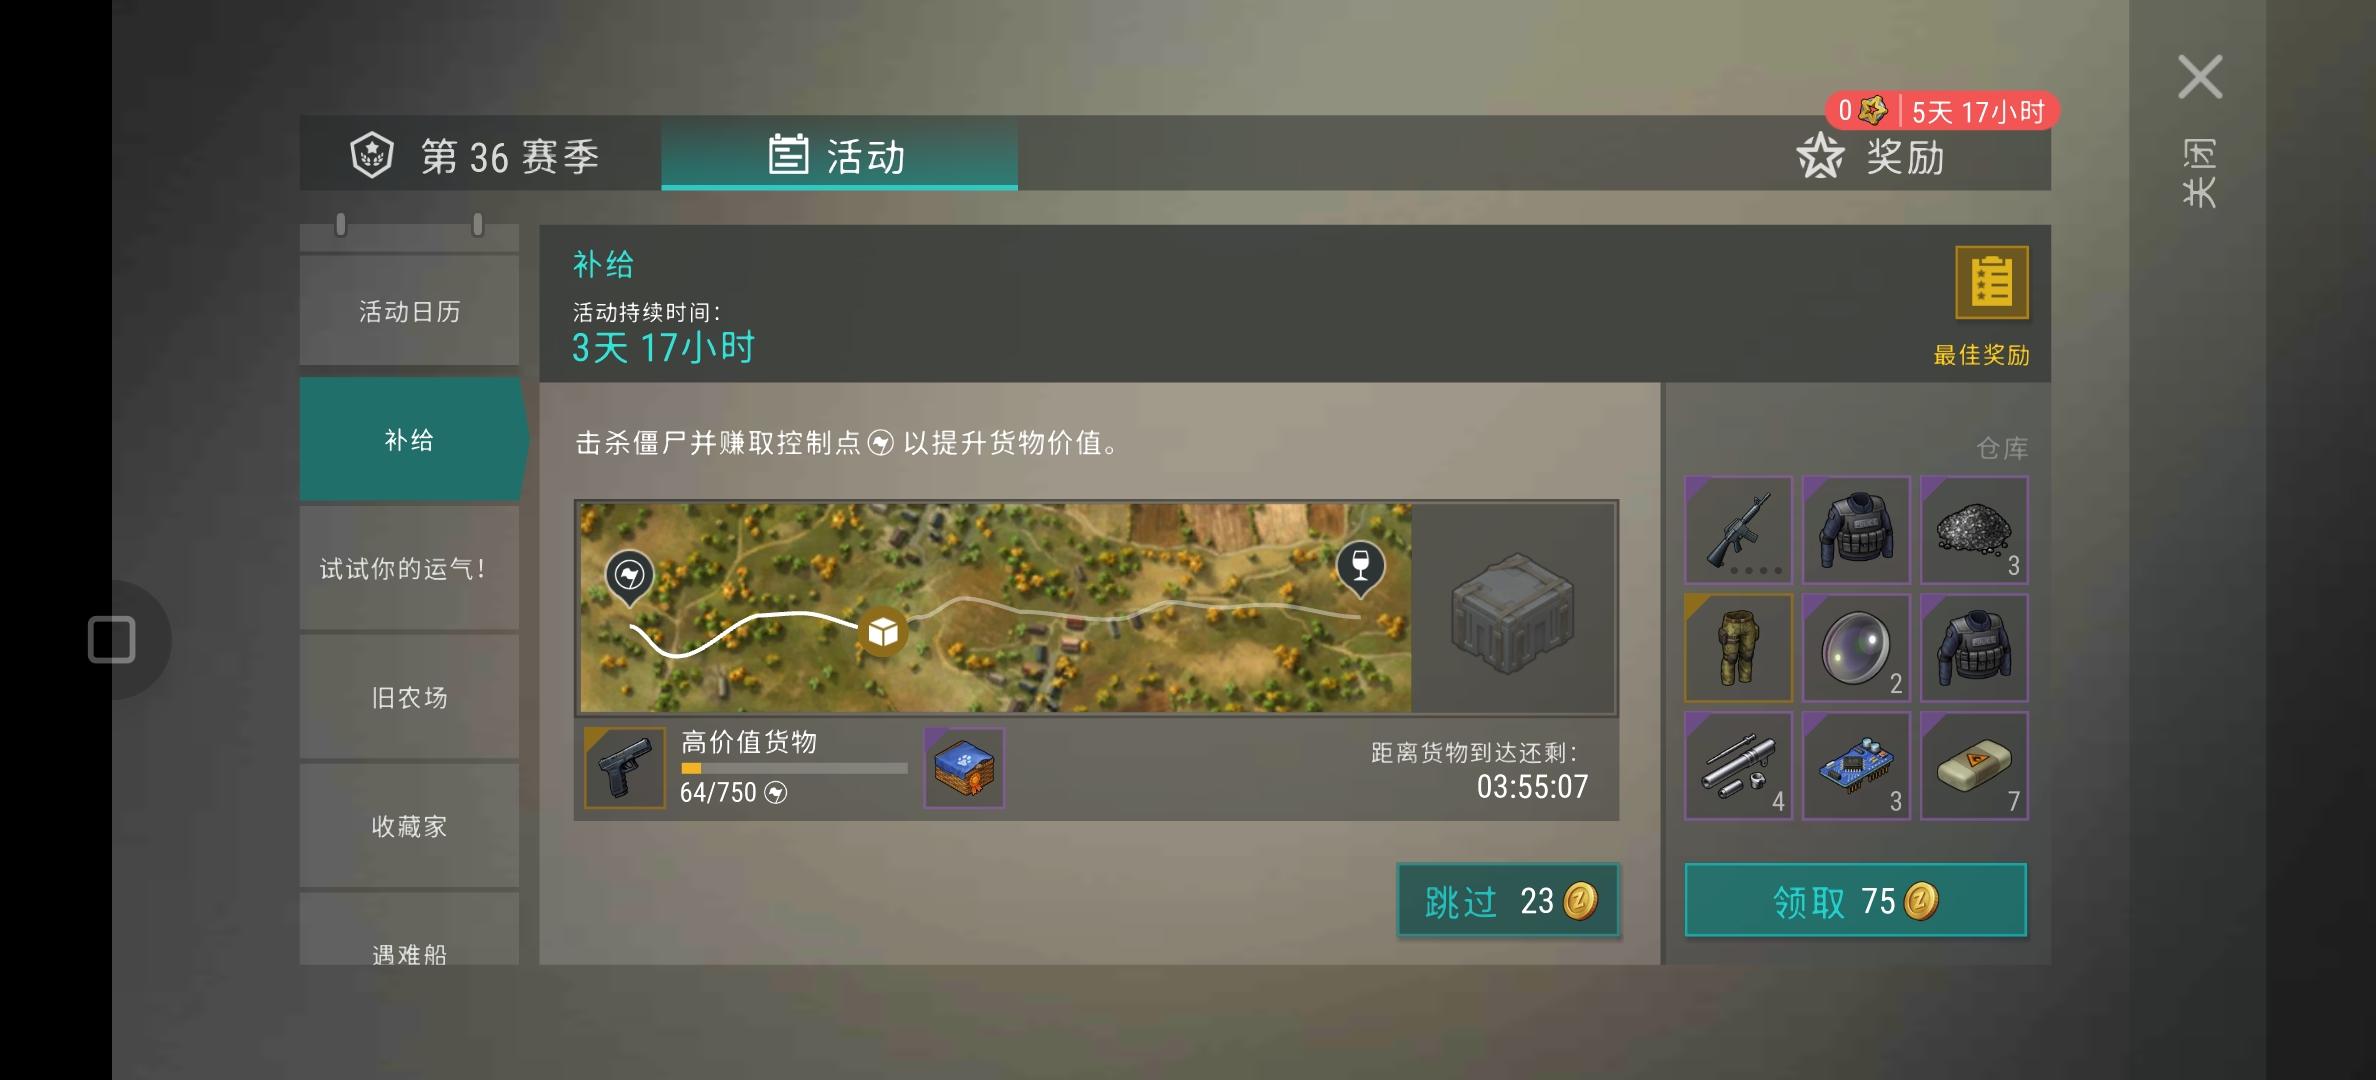Select the assault rifle in 仓库

pyautogui.click(x=1738, y=530)
